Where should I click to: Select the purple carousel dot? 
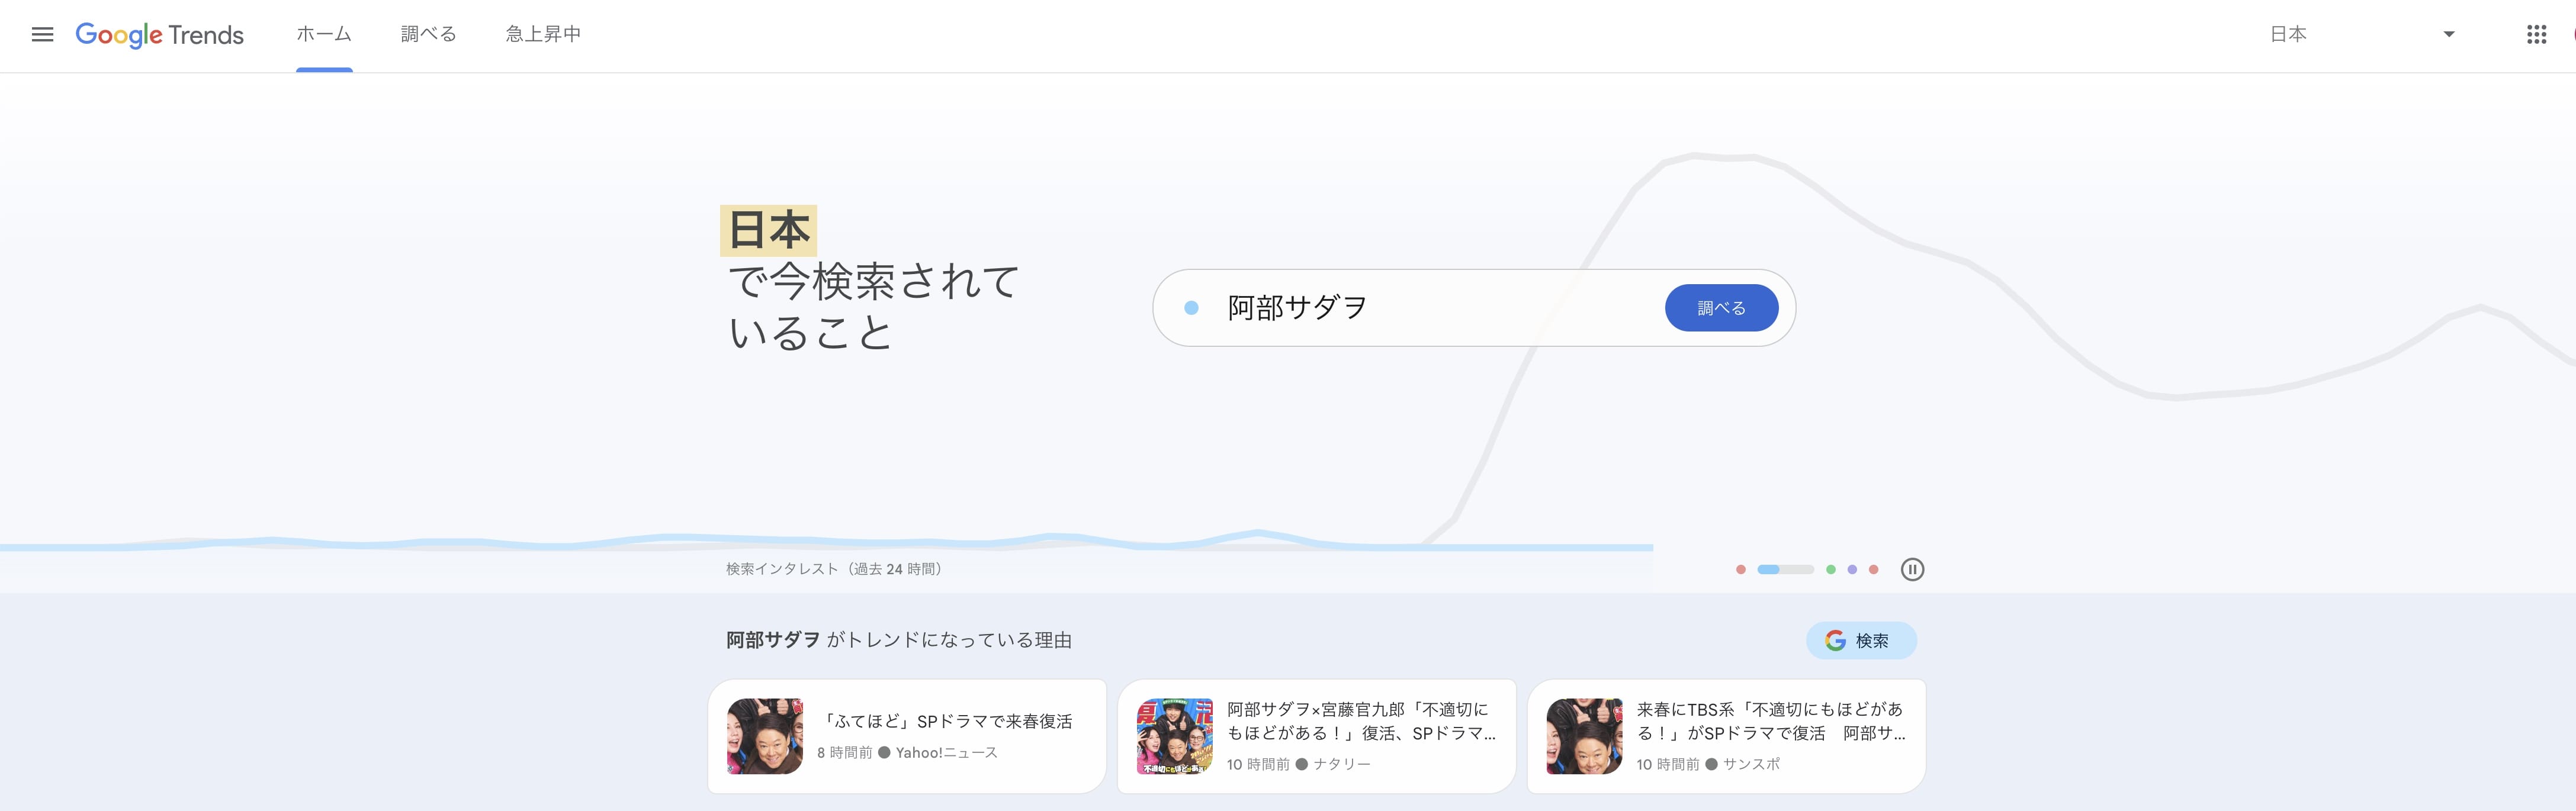1853,570
